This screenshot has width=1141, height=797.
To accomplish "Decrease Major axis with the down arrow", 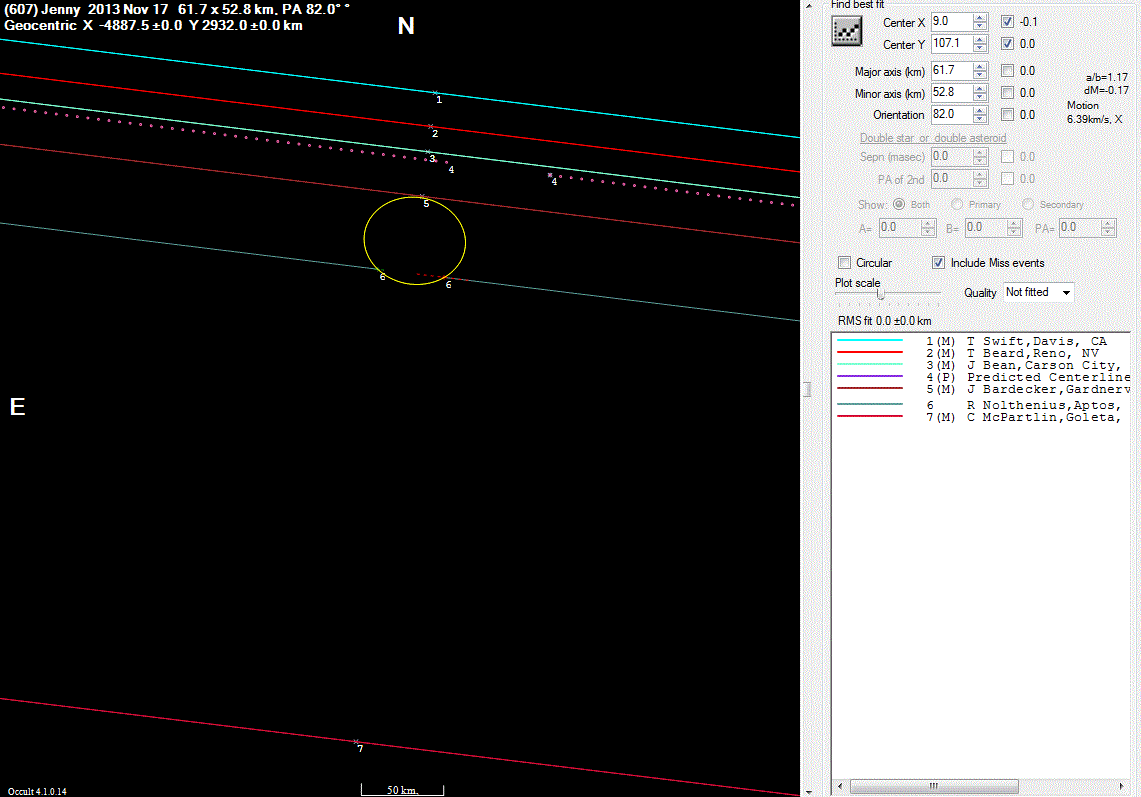I will (980, 76).
